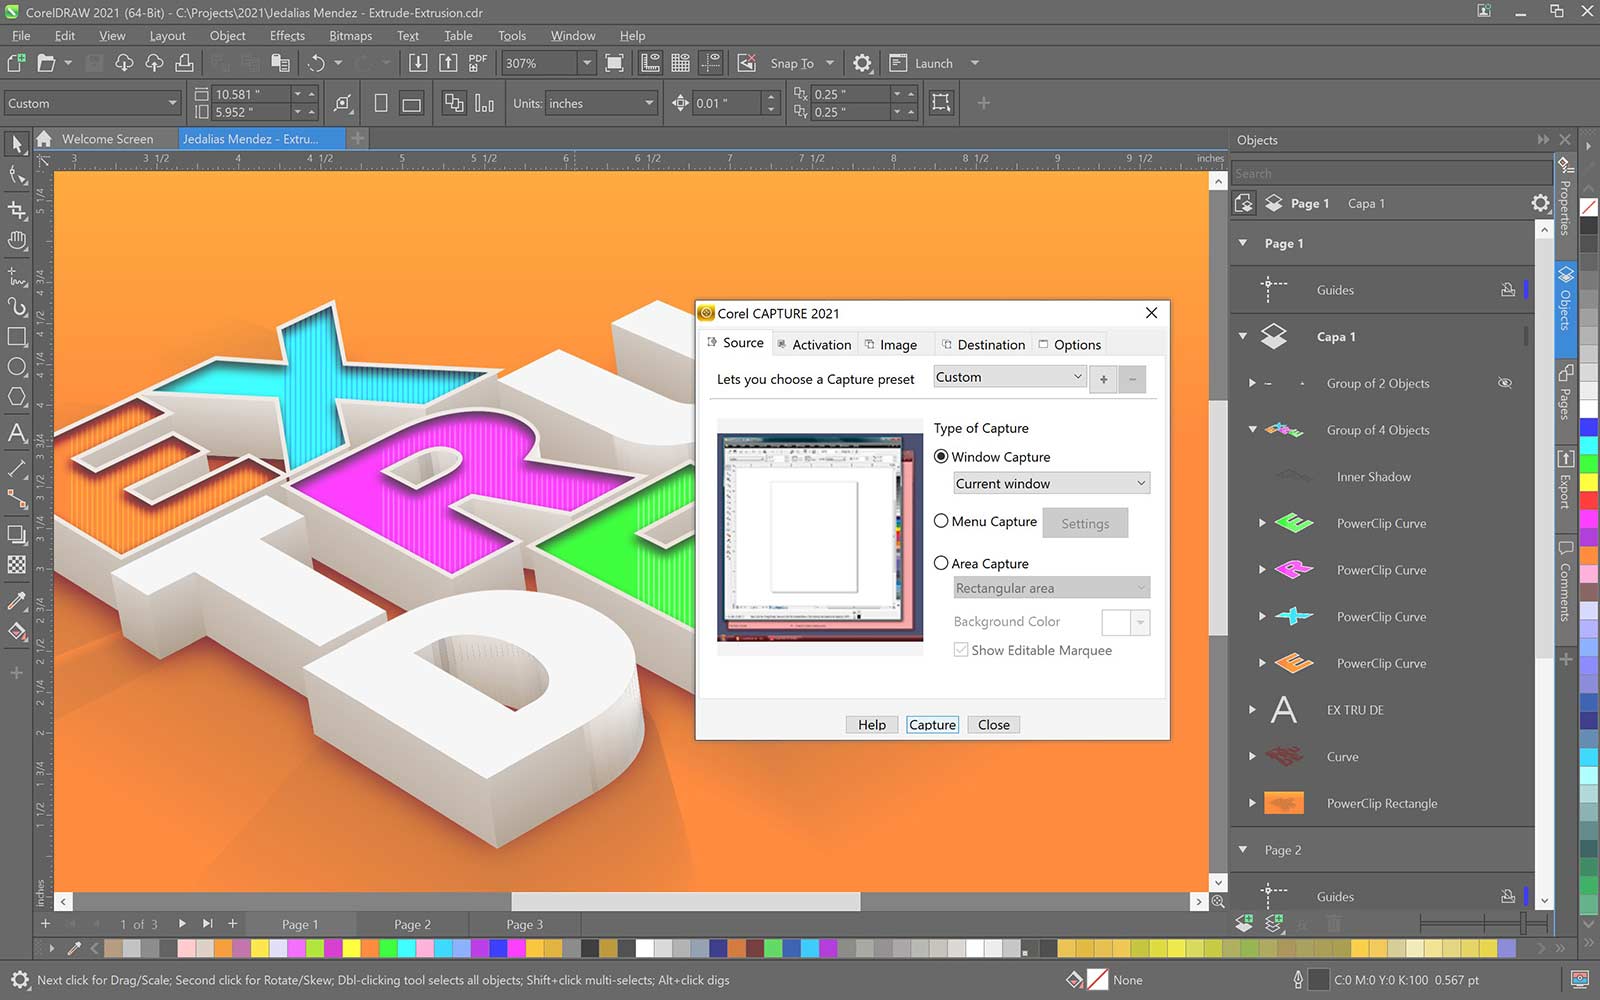The image size is (1600, 1000).
Task: Click the Objects panel settings gear
Action: point(1540,204)
